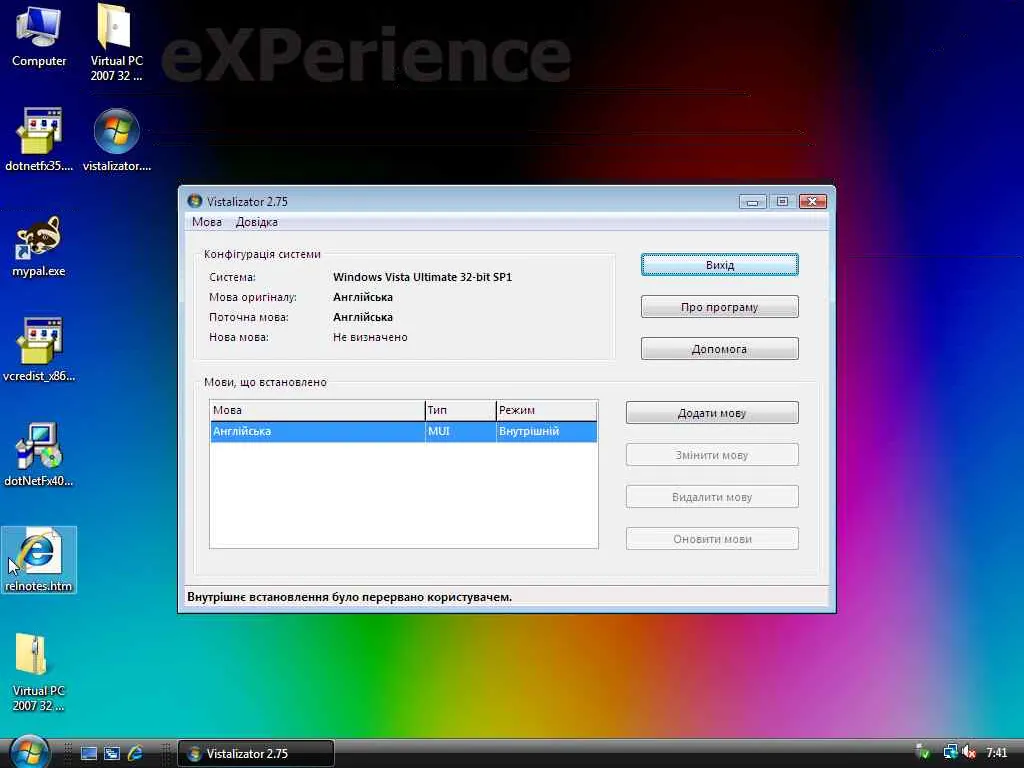The image size is (1024, 768).
Task: Click Switch between windows quick launch icon
Action: tap(112, 754)
